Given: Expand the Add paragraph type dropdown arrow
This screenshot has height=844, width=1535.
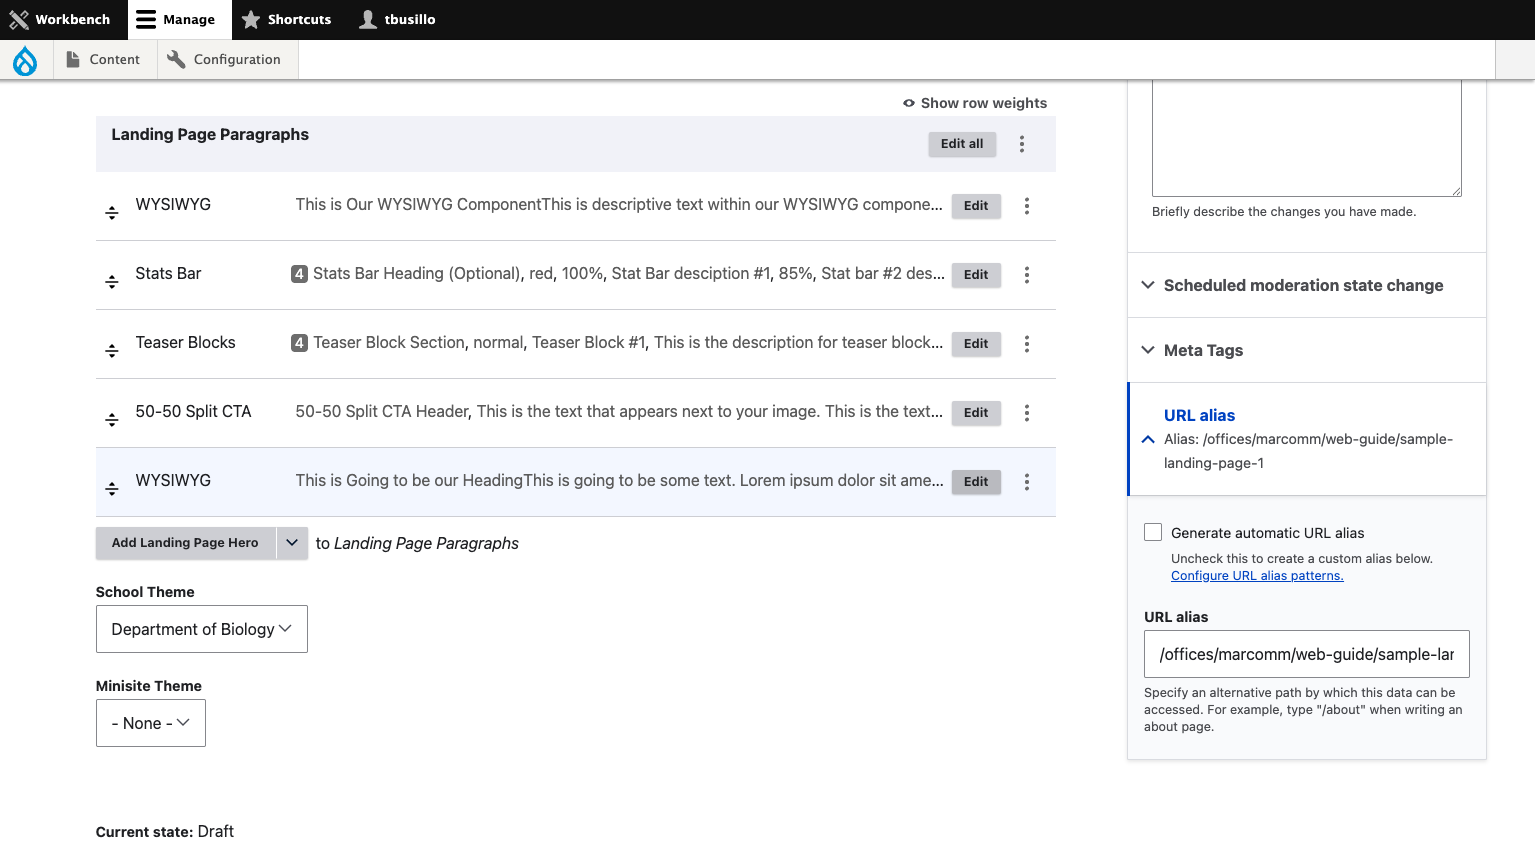Looking at the screenshot, I should pyautogui.click(x=292, y=543).
